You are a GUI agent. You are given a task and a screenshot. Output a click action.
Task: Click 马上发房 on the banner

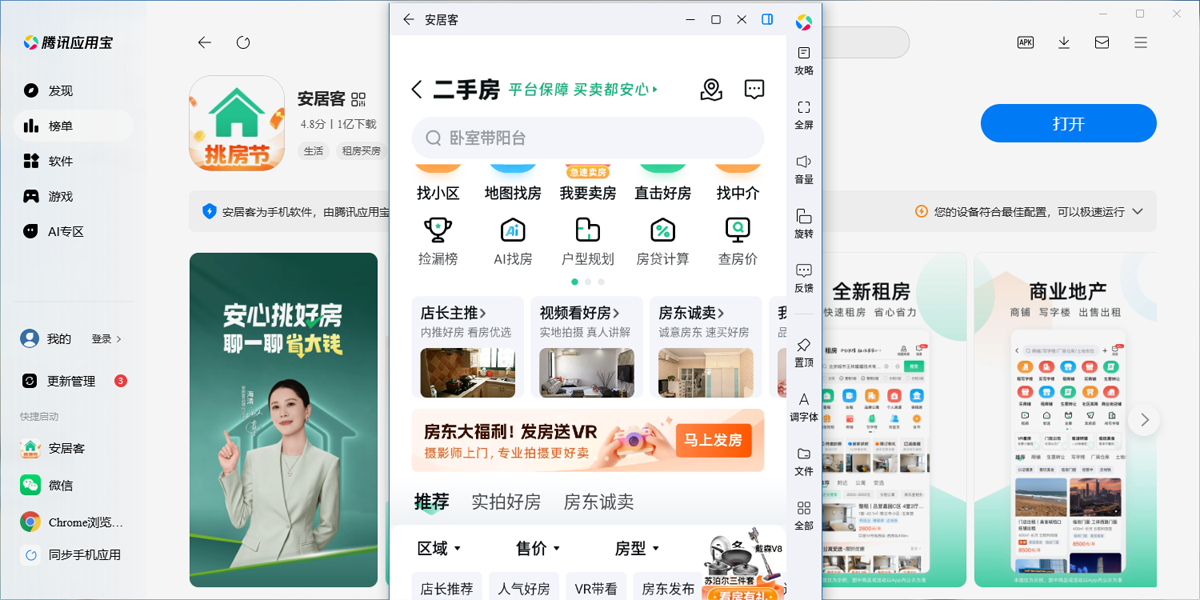[x=713, y=440]
